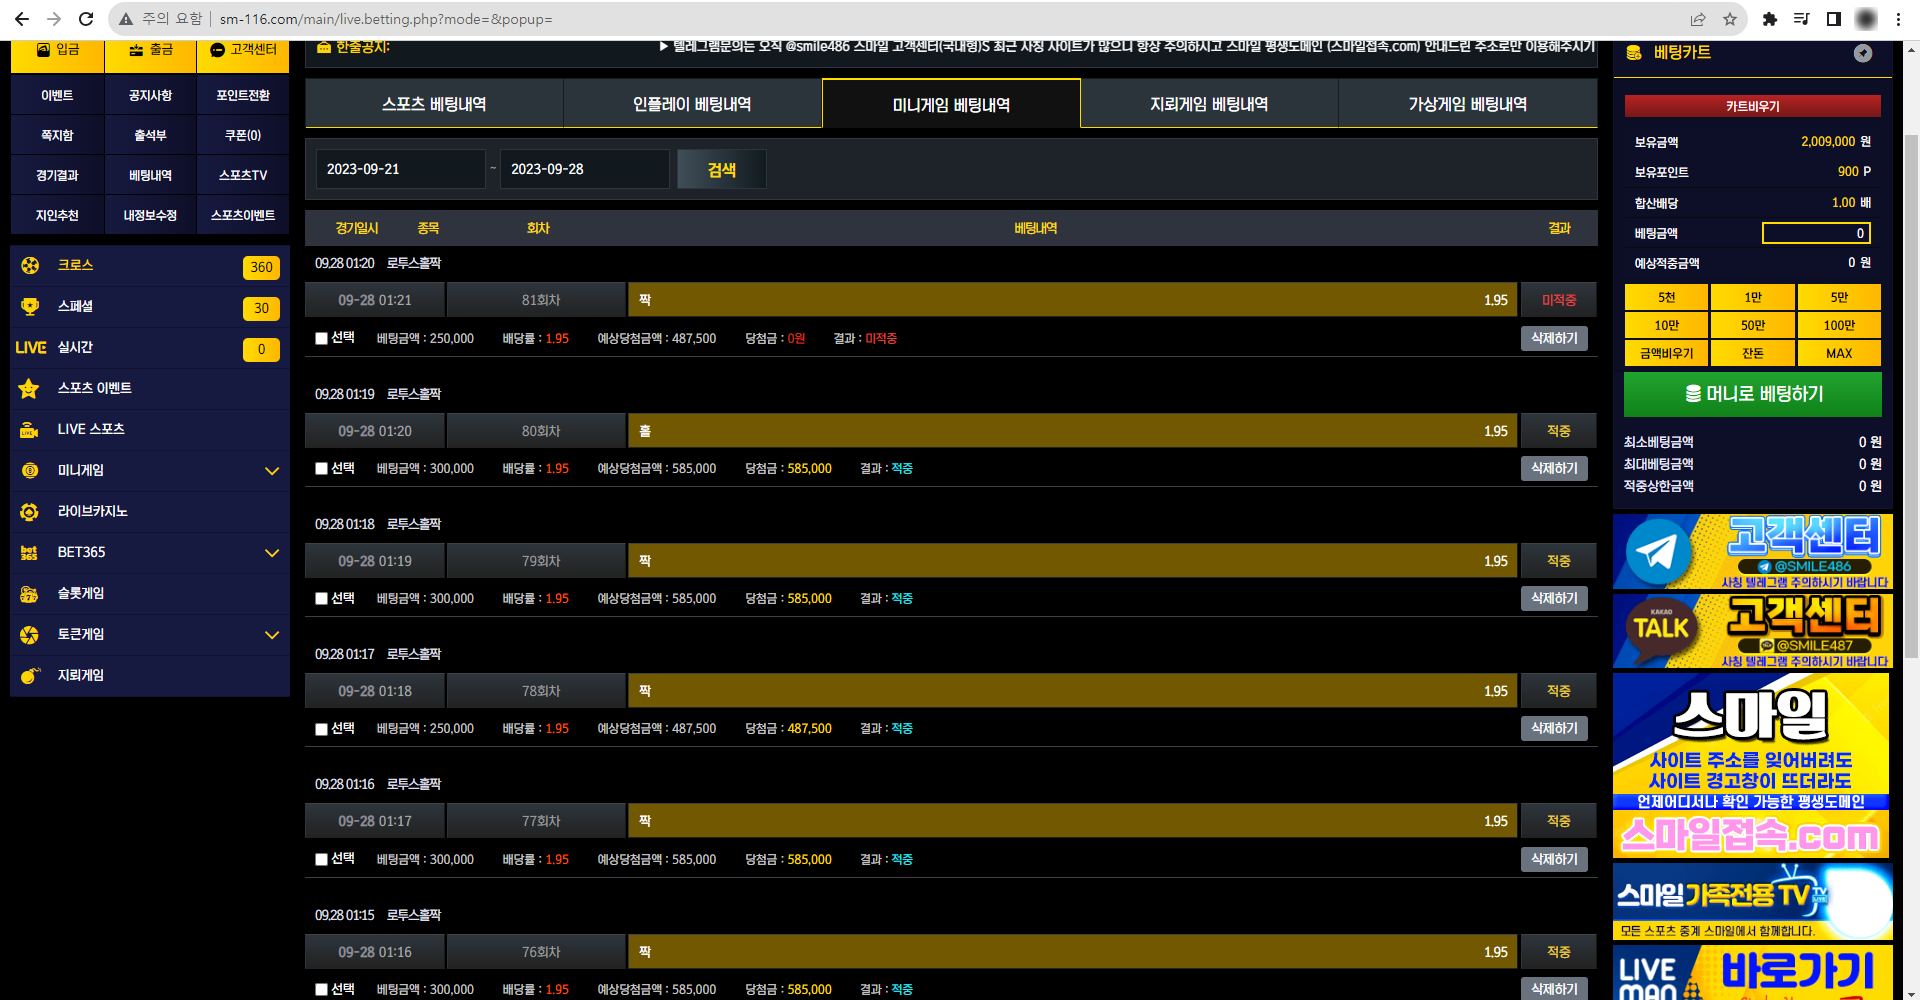The width and height of the screenshot is (1920, 1000).
Task: Click the 금액비우기 button
Action: pos(1666,353)
